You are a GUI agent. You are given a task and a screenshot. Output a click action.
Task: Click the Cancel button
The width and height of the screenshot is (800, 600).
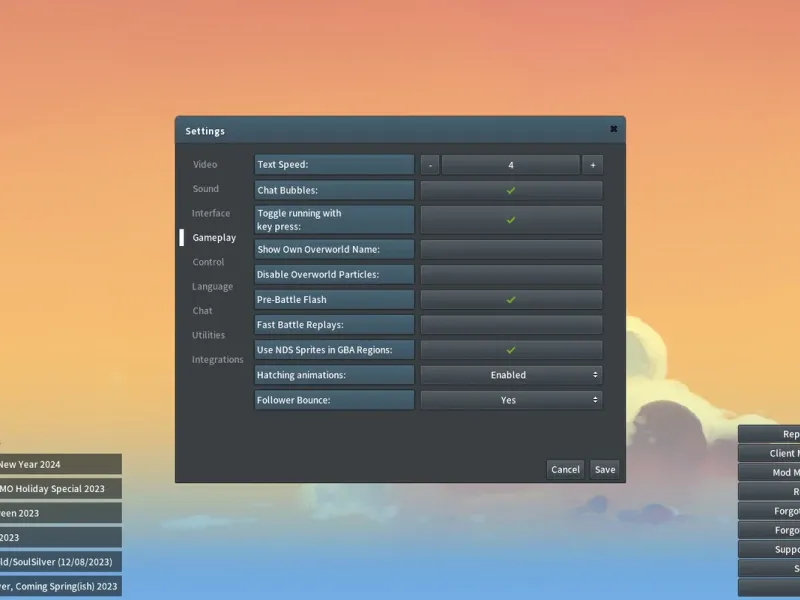pos(565,469)
